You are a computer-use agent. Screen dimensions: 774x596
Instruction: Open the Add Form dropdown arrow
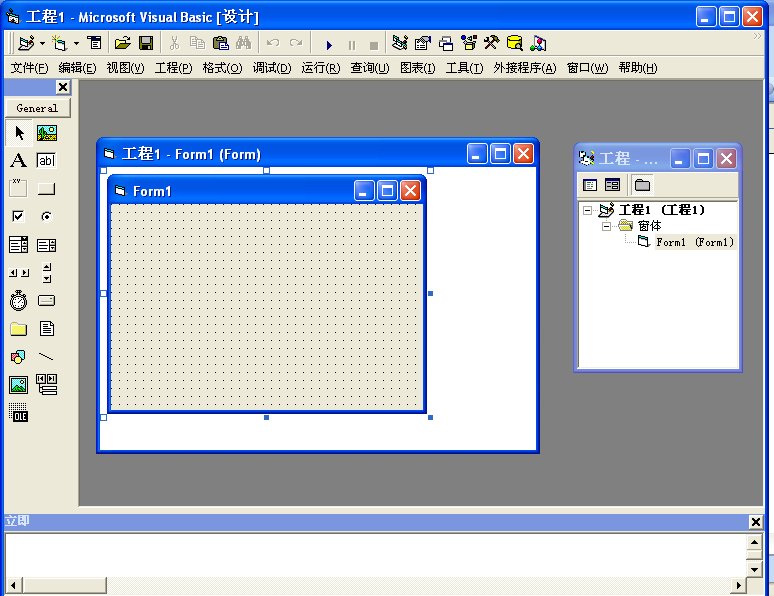pos(77,43)
